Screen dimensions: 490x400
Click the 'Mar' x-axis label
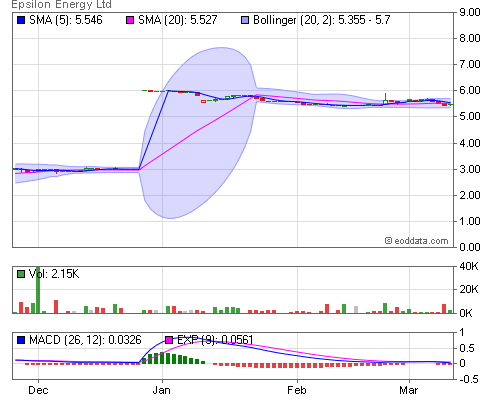click(409, 390)
